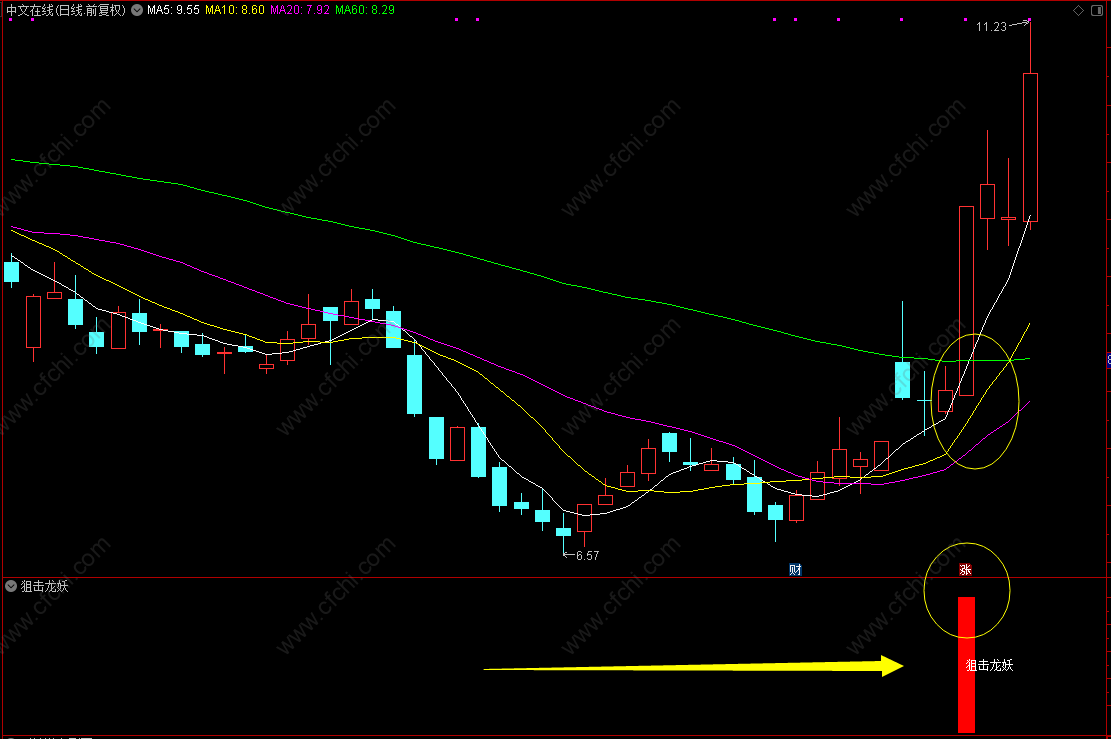Select the lowest candle marked 6.57
Viewport: 1111px width, 739px height.
pos(563,533)
